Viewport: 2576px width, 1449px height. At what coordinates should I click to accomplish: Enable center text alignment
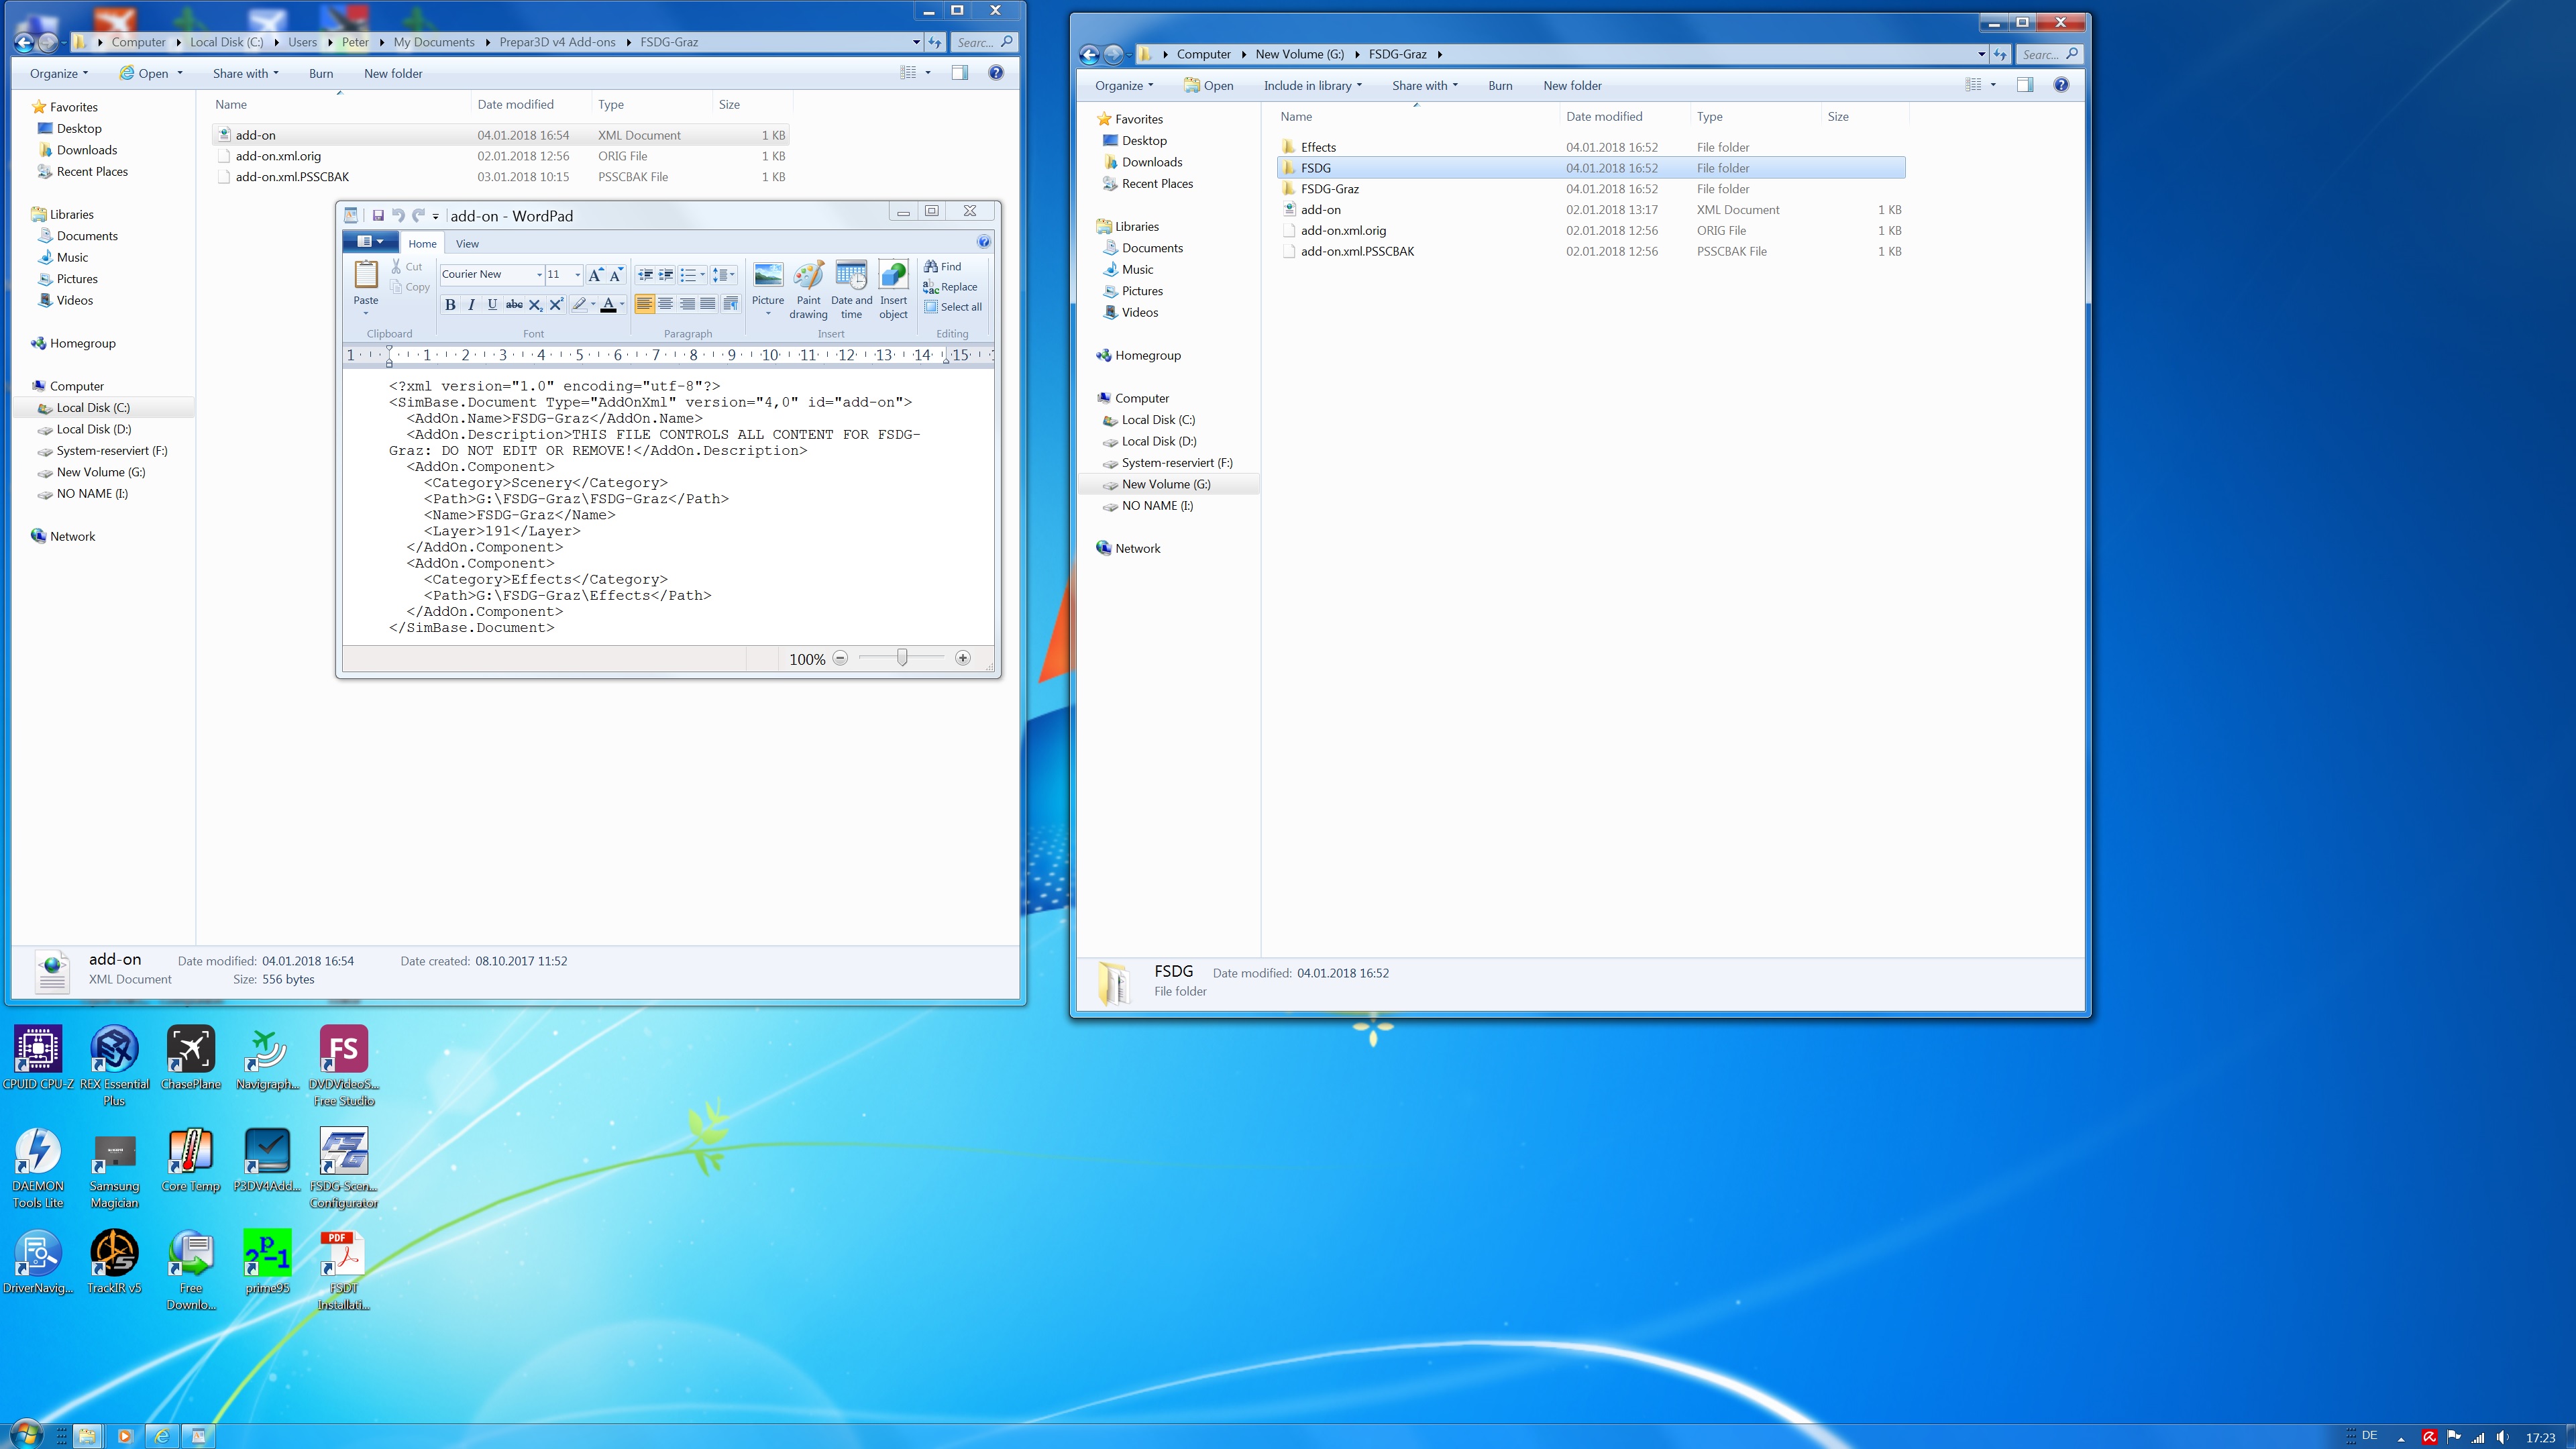pos(666,304)
